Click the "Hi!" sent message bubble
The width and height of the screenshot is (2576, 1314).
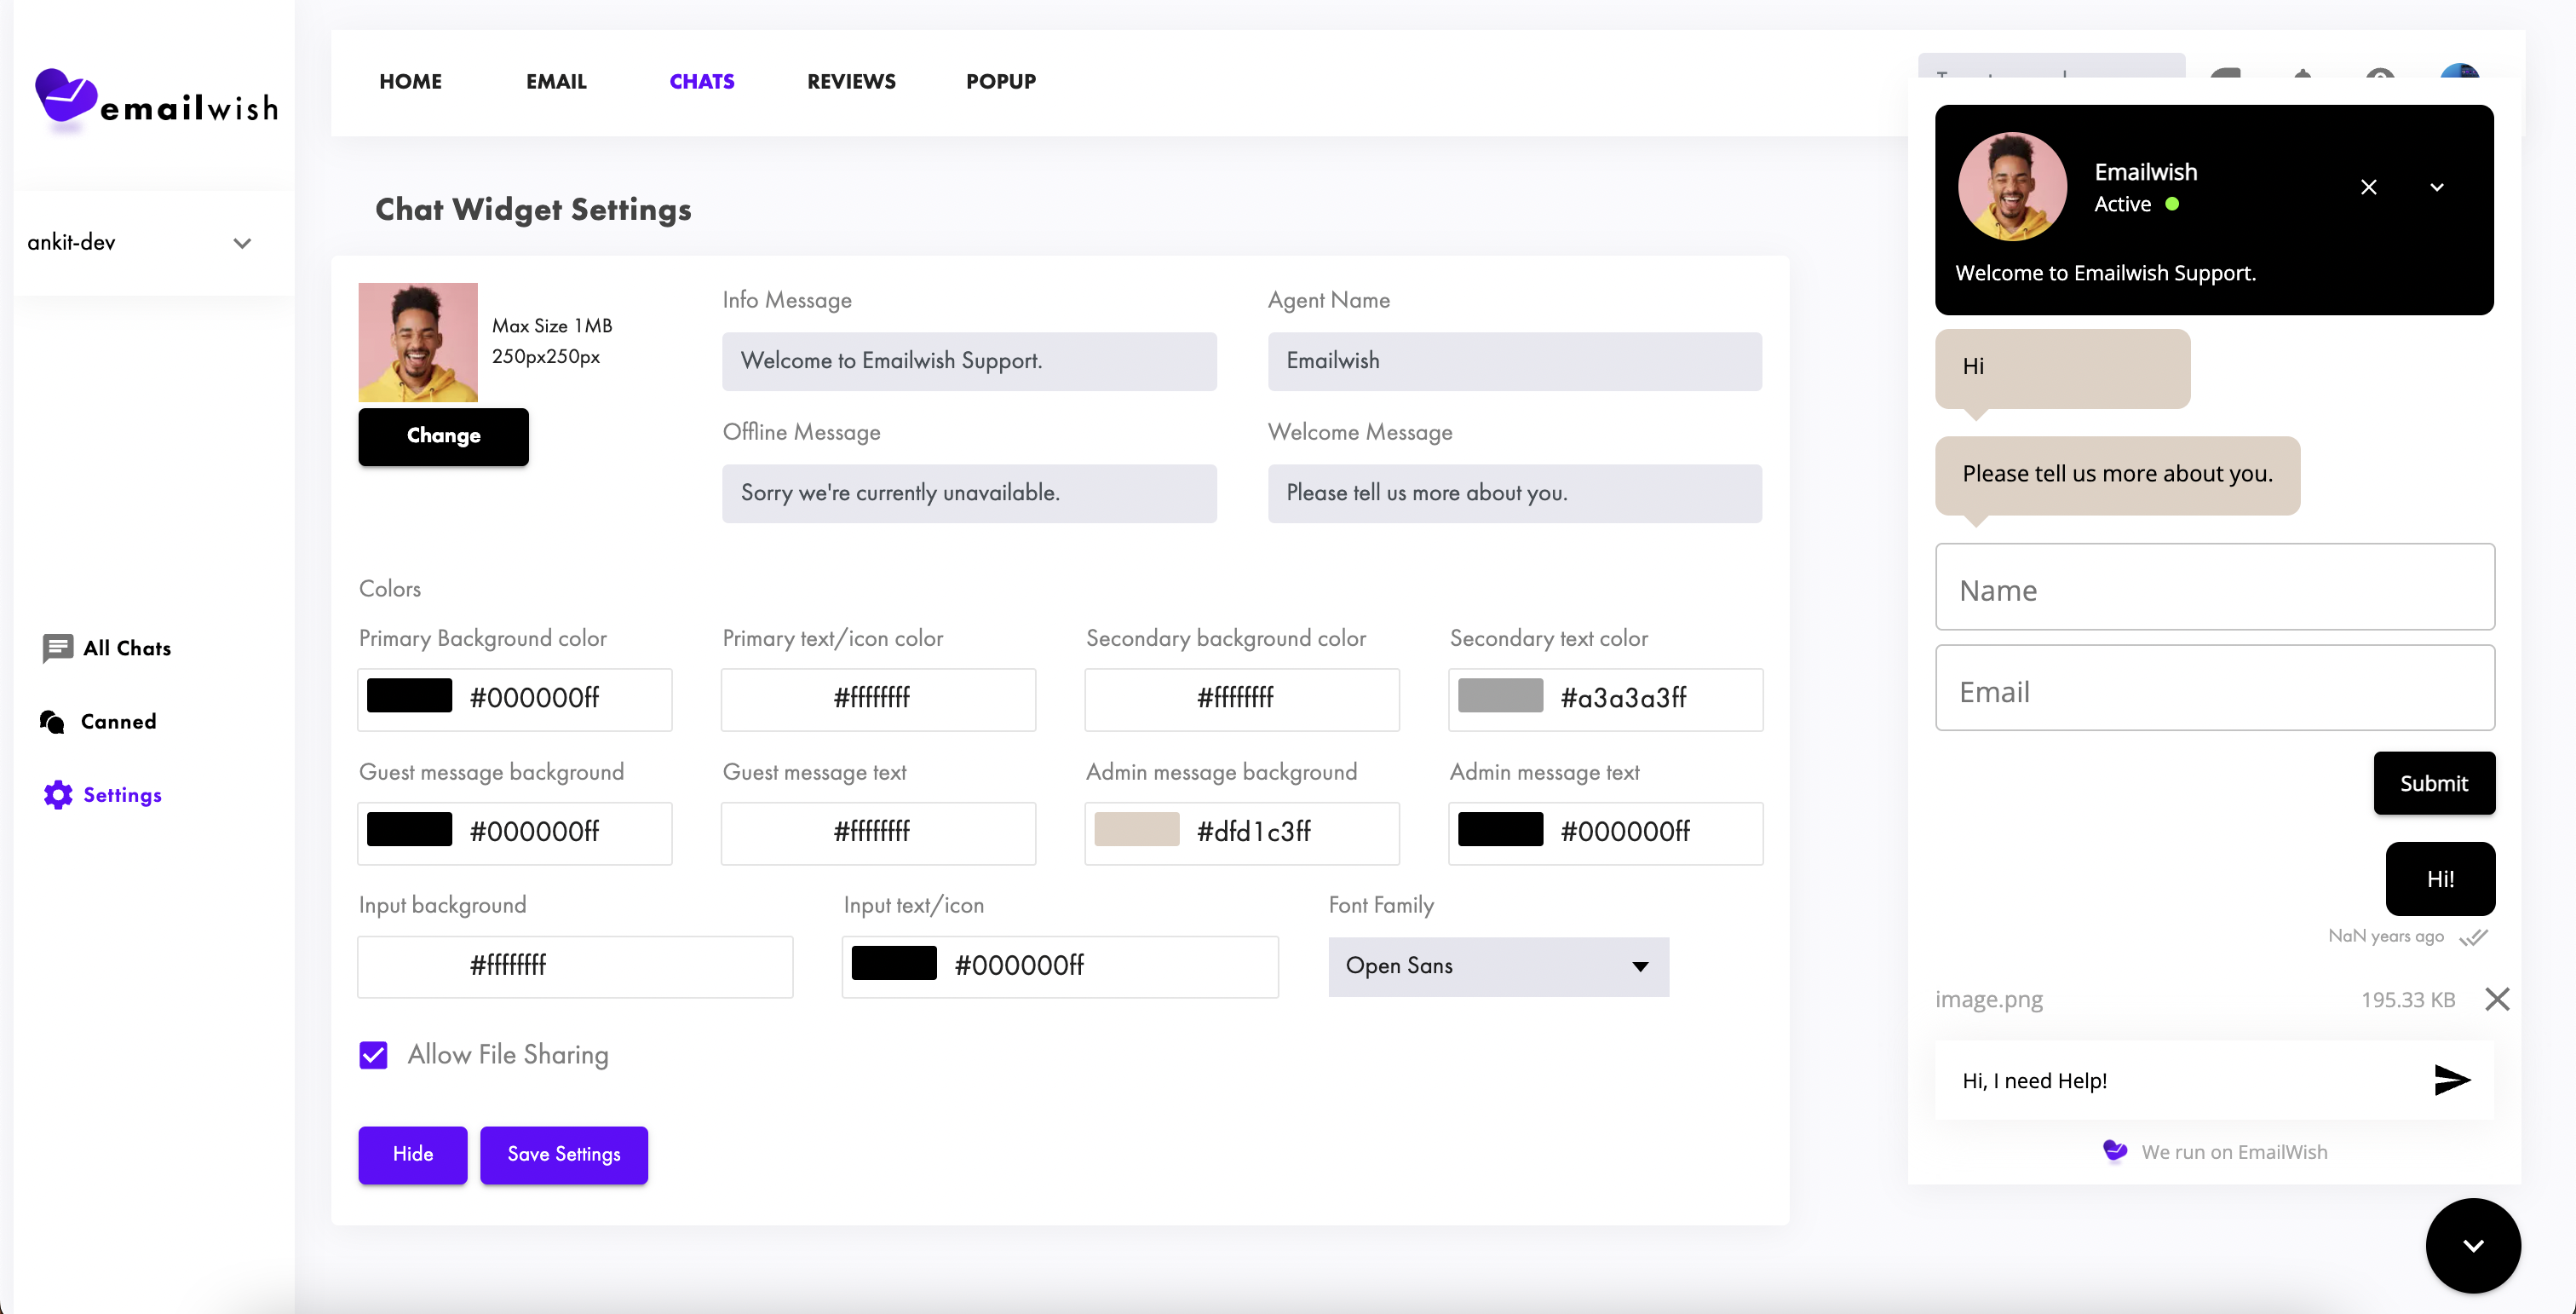point(2440,879)
